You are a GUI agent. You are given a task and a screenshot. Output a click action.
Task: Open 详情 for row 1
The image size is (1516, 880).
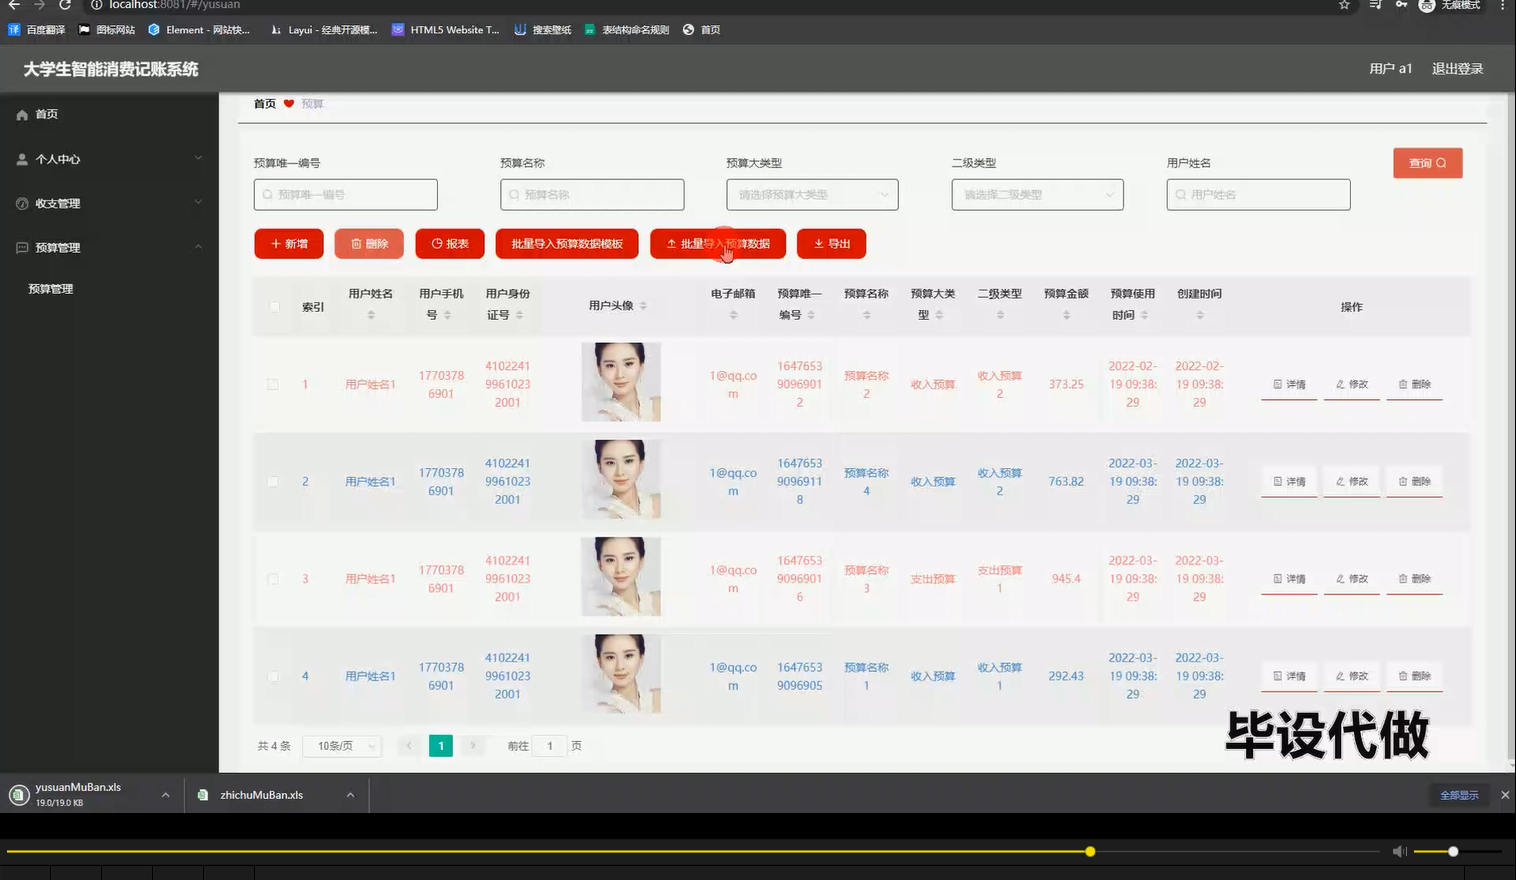(x=1289, y=385)
